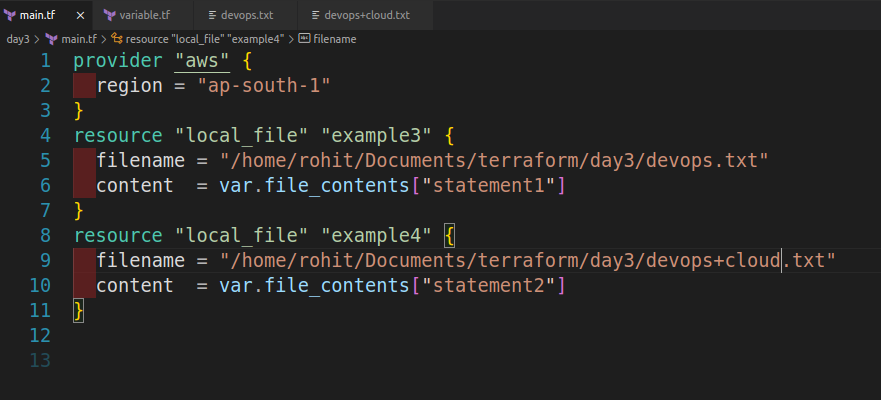Select the main.tf tab
881x400 pixels.
coord(37,15)
